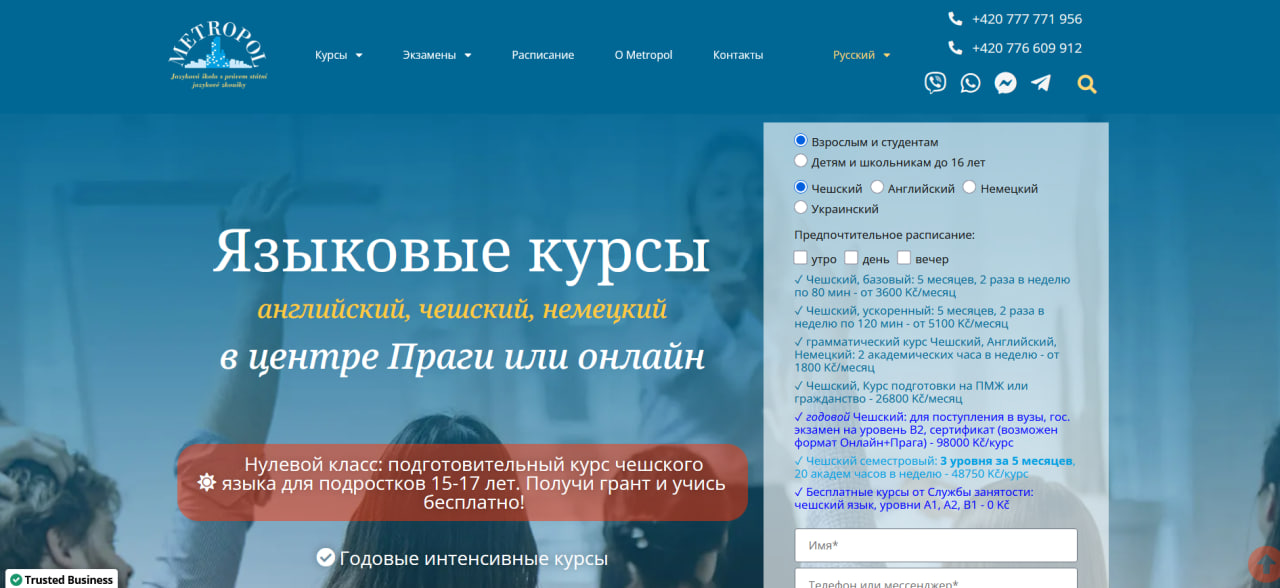Image resolution: width=1280 pixels, height=588 pixels.
Task: Click into the Имя input field
Action: pos(936,545)
